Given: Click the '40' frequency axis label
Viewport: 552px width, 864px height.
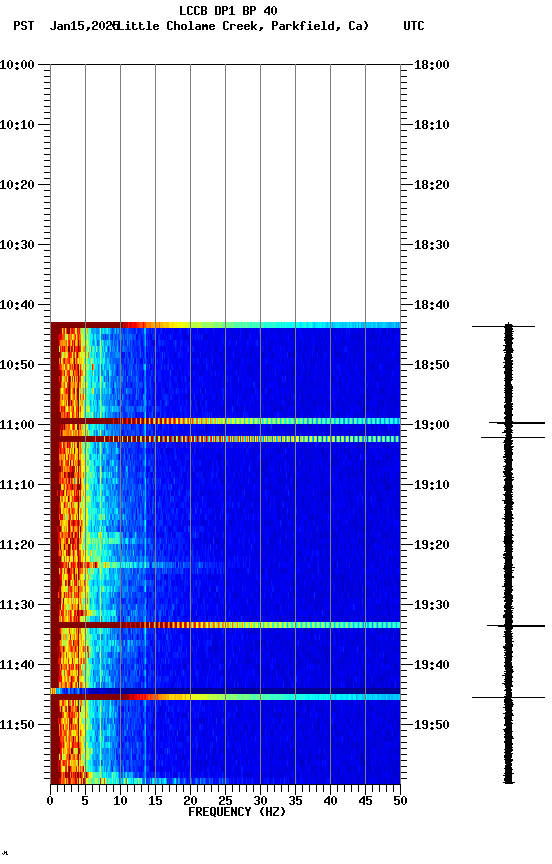Looking at the screenshot, I should pos(331,801).
